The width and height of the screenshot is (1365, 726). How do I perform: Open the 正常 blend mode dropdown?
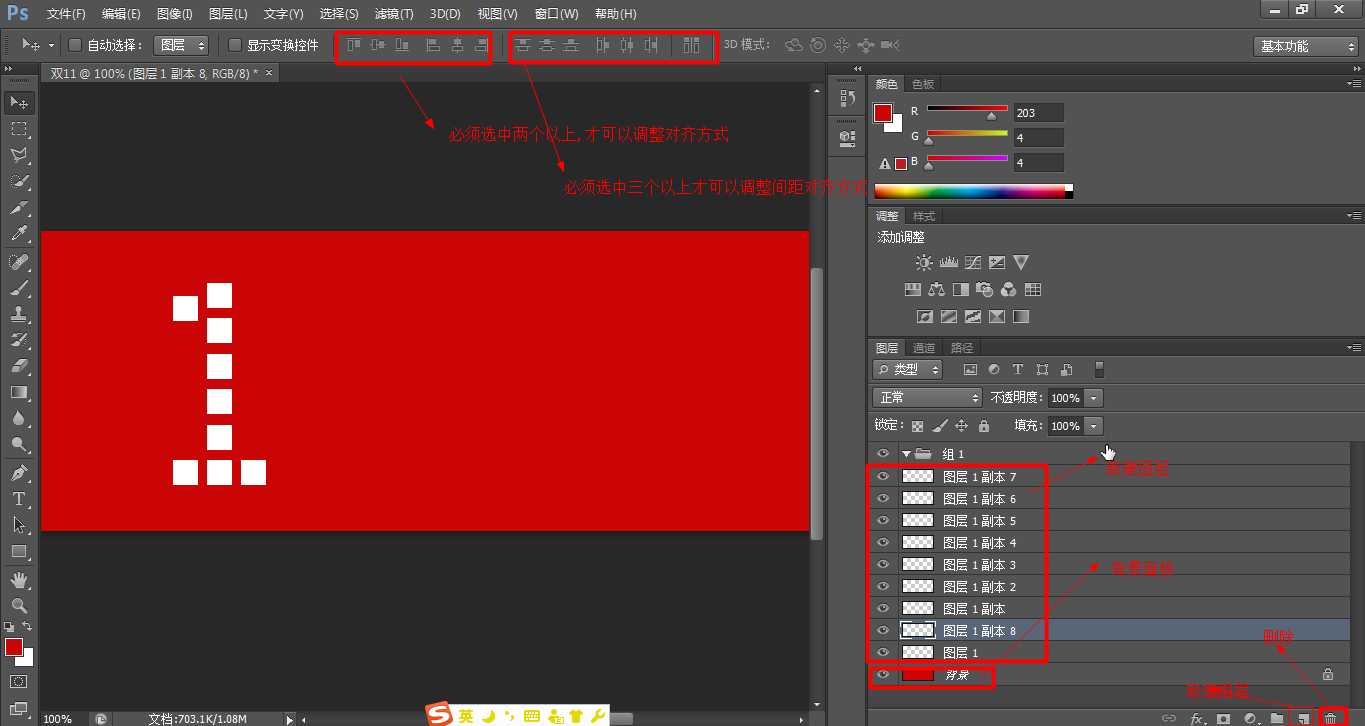(928, 398)
